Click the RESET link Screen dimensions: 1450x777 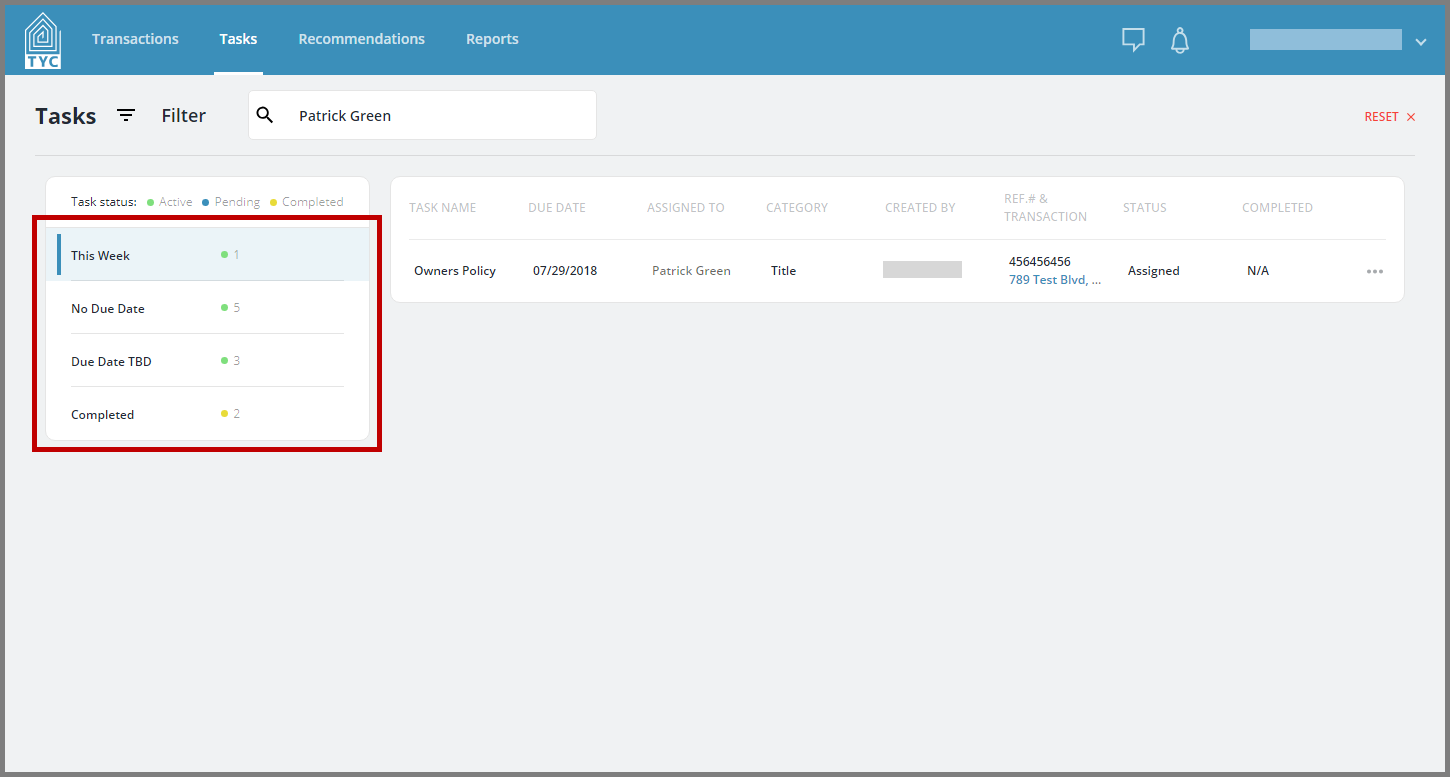pos(1381,117)
